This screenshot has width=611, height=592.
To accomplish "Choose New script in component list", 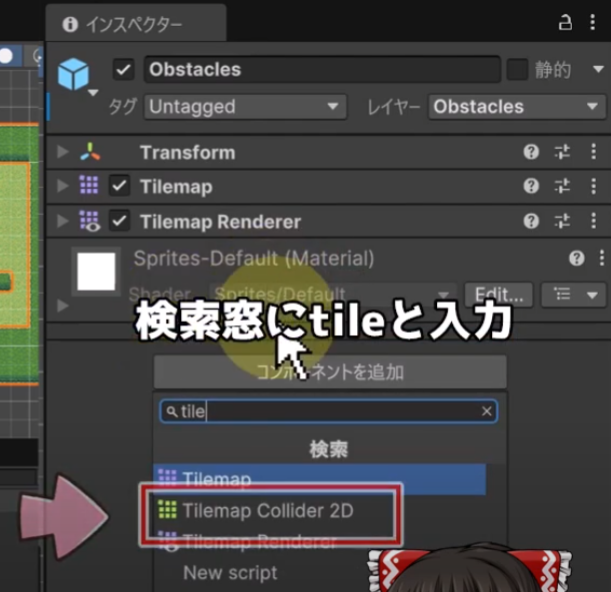I will pyautogui.click(x=230, y=573).
